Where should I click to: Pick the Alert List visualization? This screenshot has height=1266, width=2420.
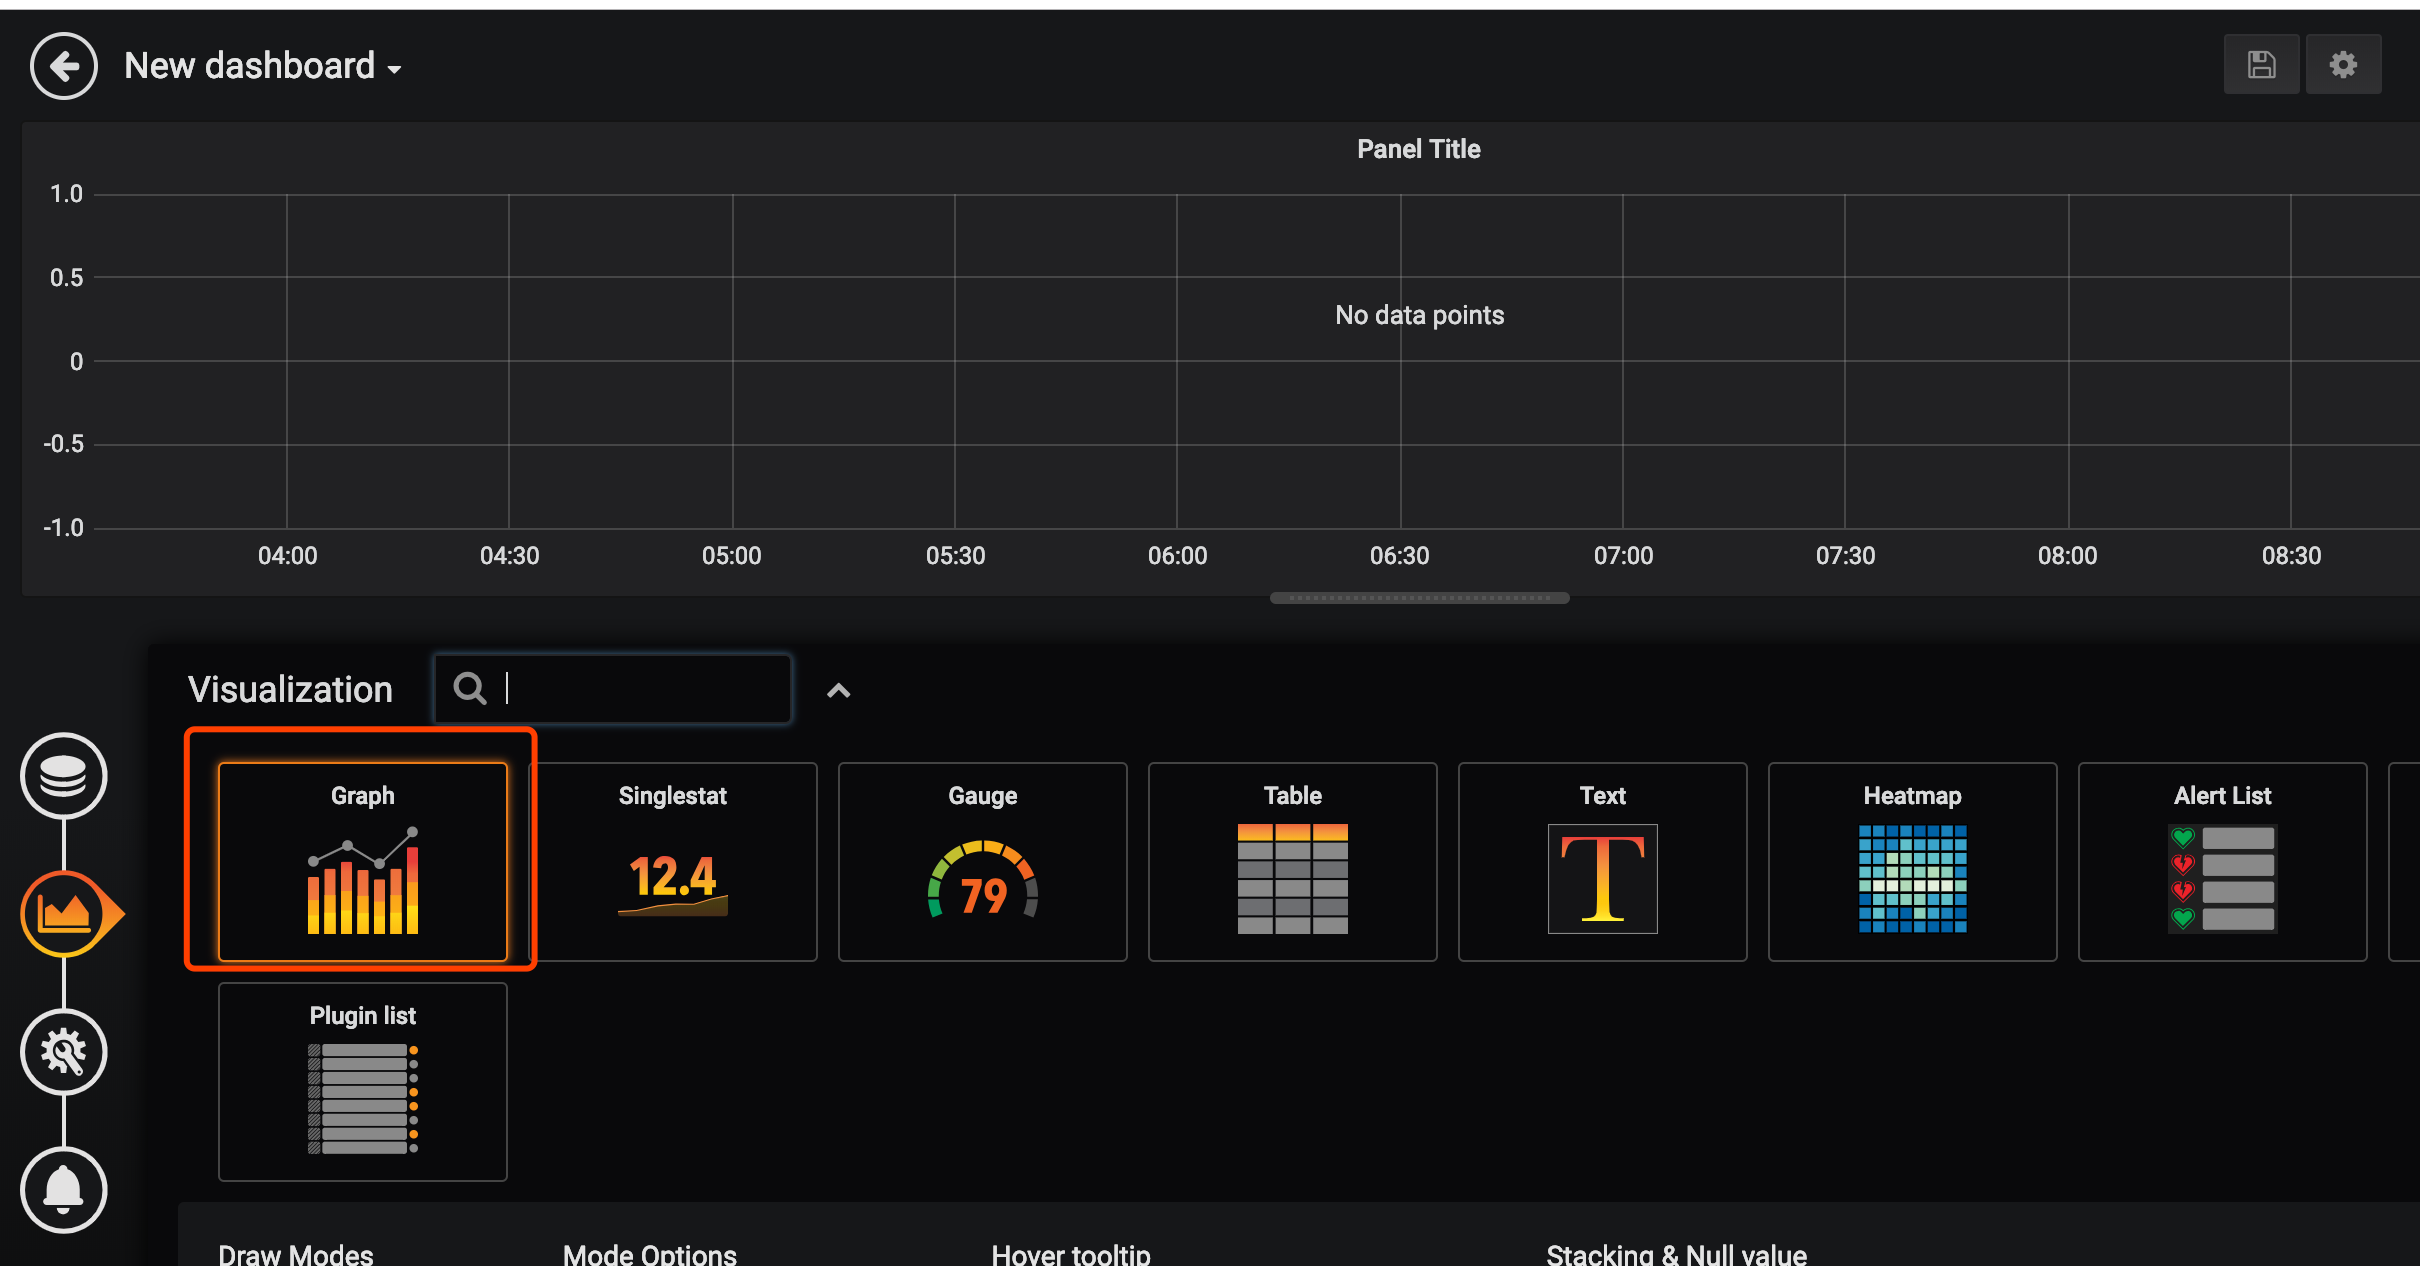click(2221, 862)
